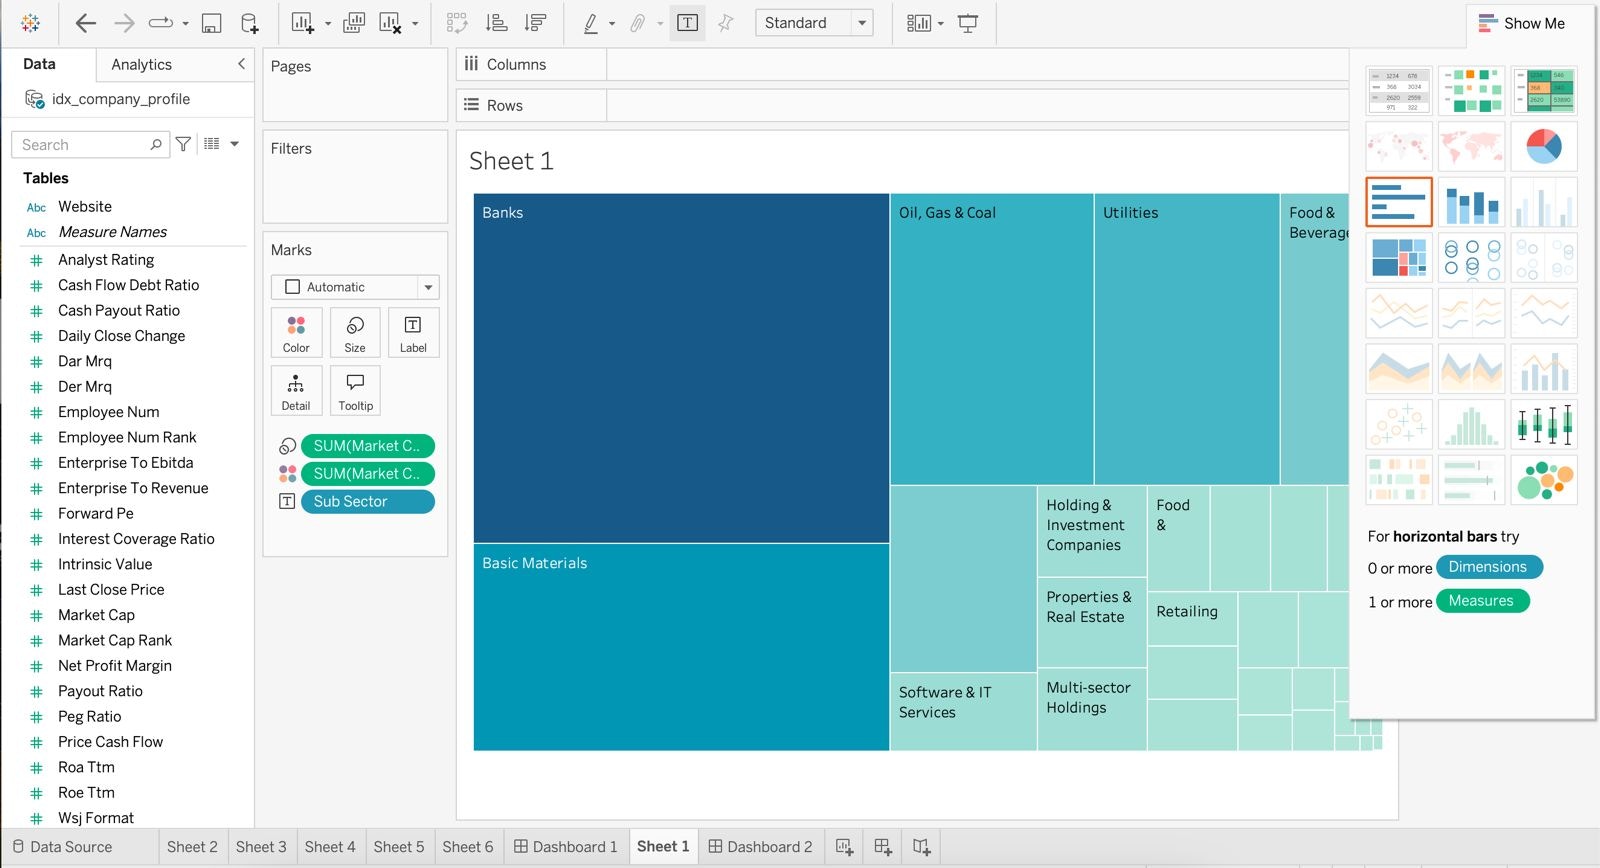Click the new worksheet toolbar icon

302,23
